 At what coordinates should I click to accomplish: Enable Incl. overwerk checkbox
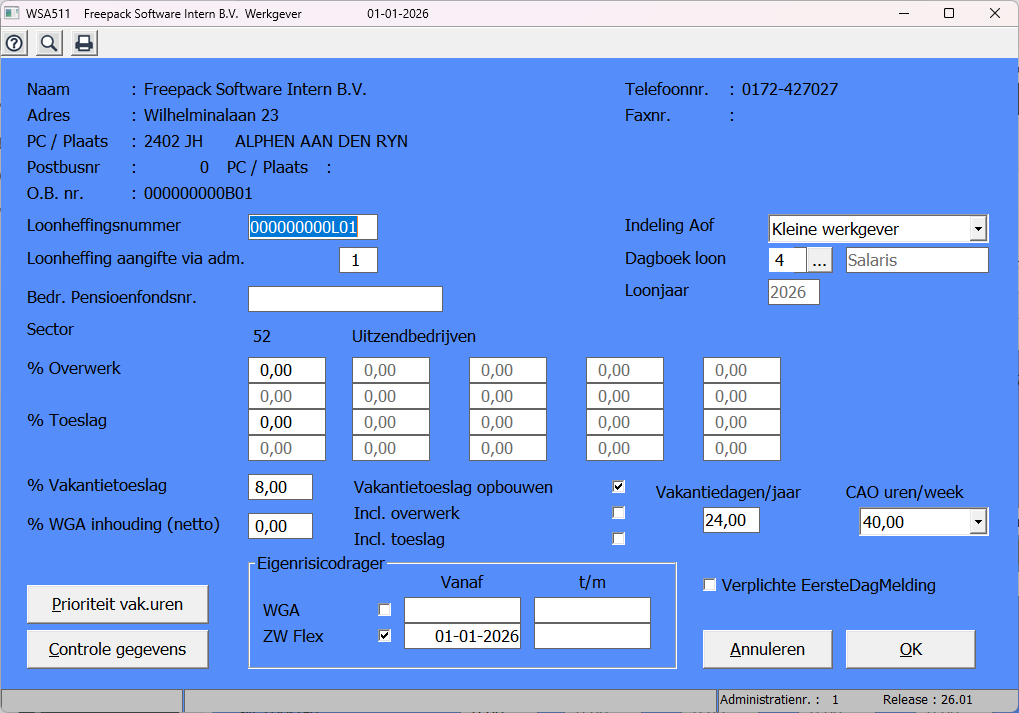pos(619,513)
